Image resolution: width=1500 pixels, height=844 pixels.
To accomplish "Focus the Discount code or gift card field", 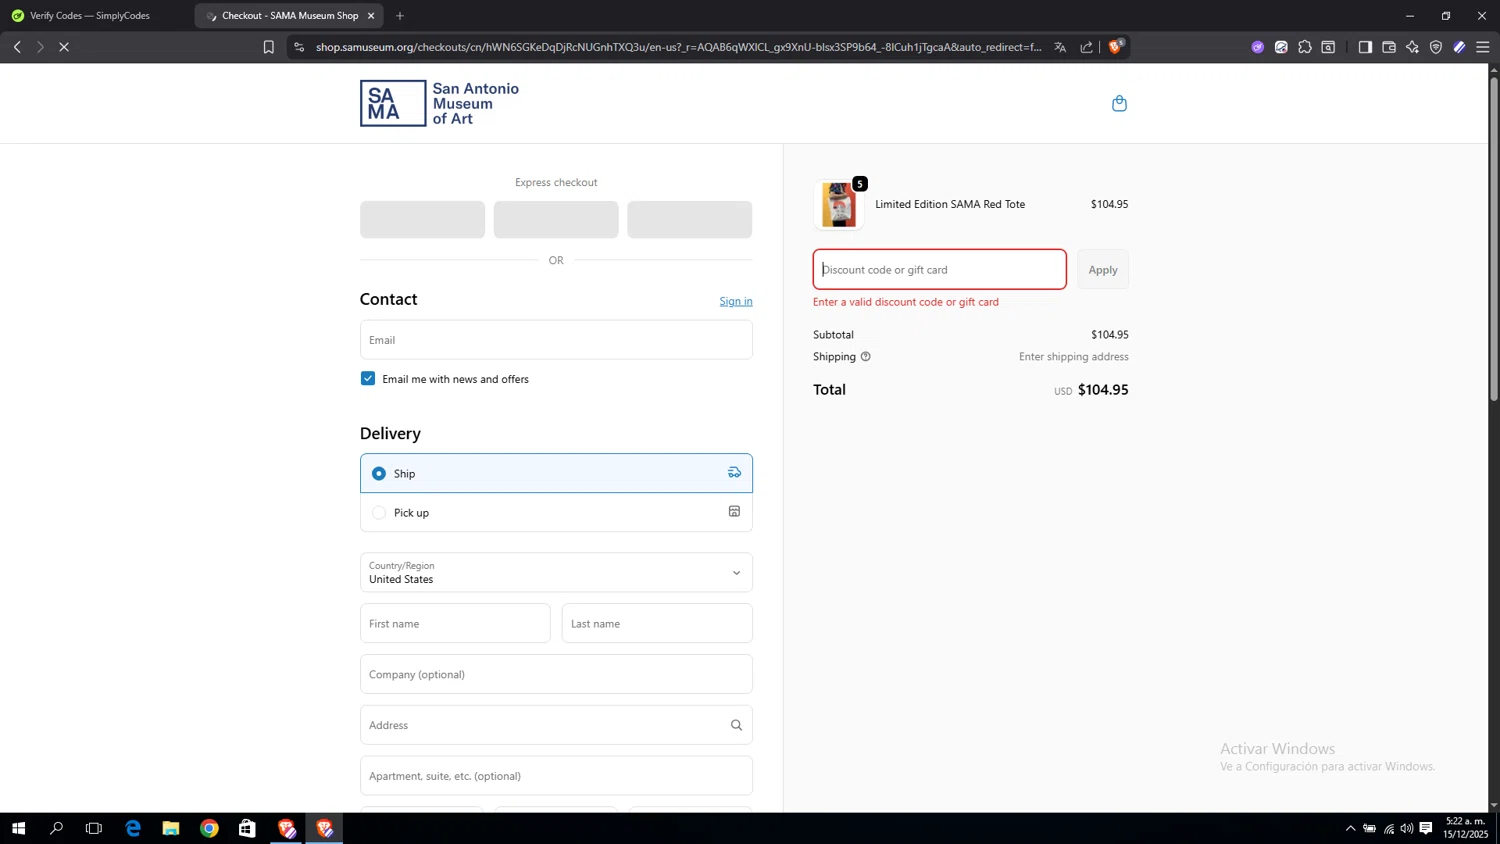I will click(x=940, y=270).
